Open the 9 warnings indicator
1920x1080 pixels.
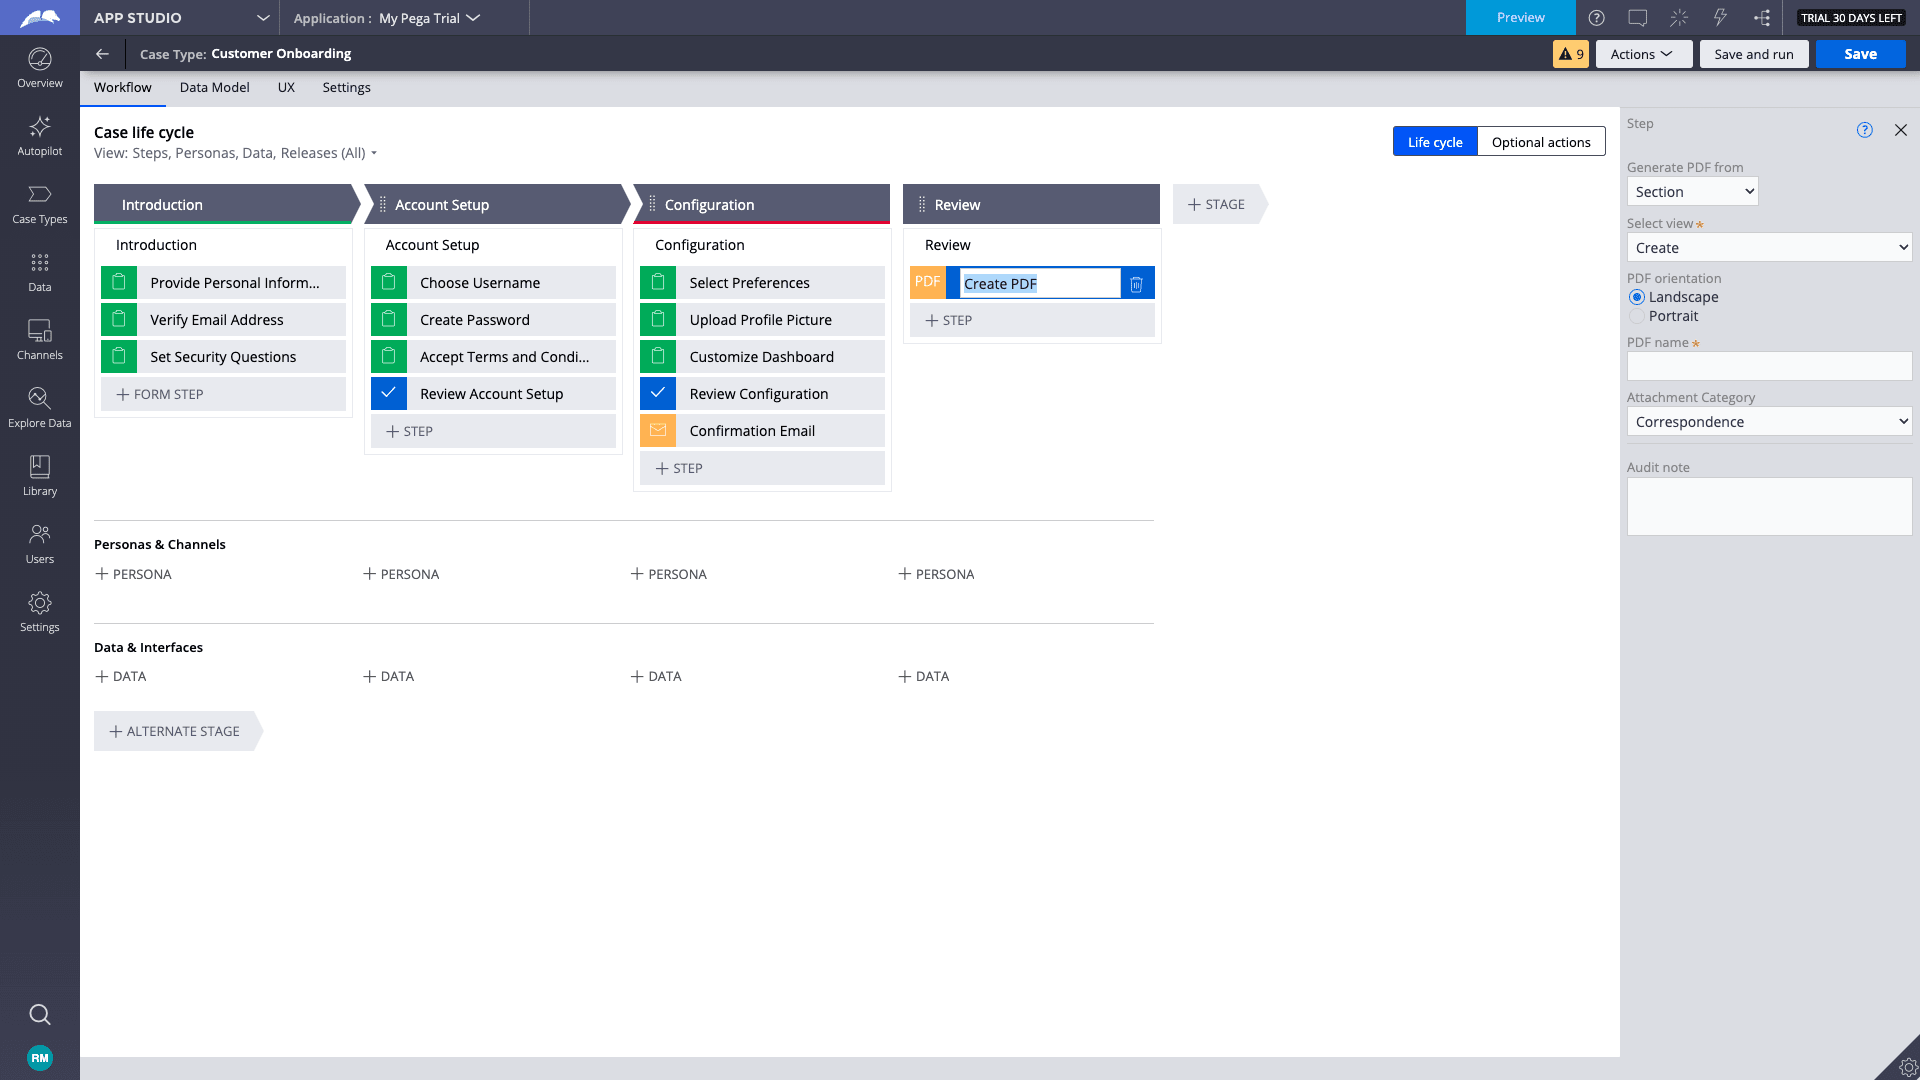[1571, 54]
